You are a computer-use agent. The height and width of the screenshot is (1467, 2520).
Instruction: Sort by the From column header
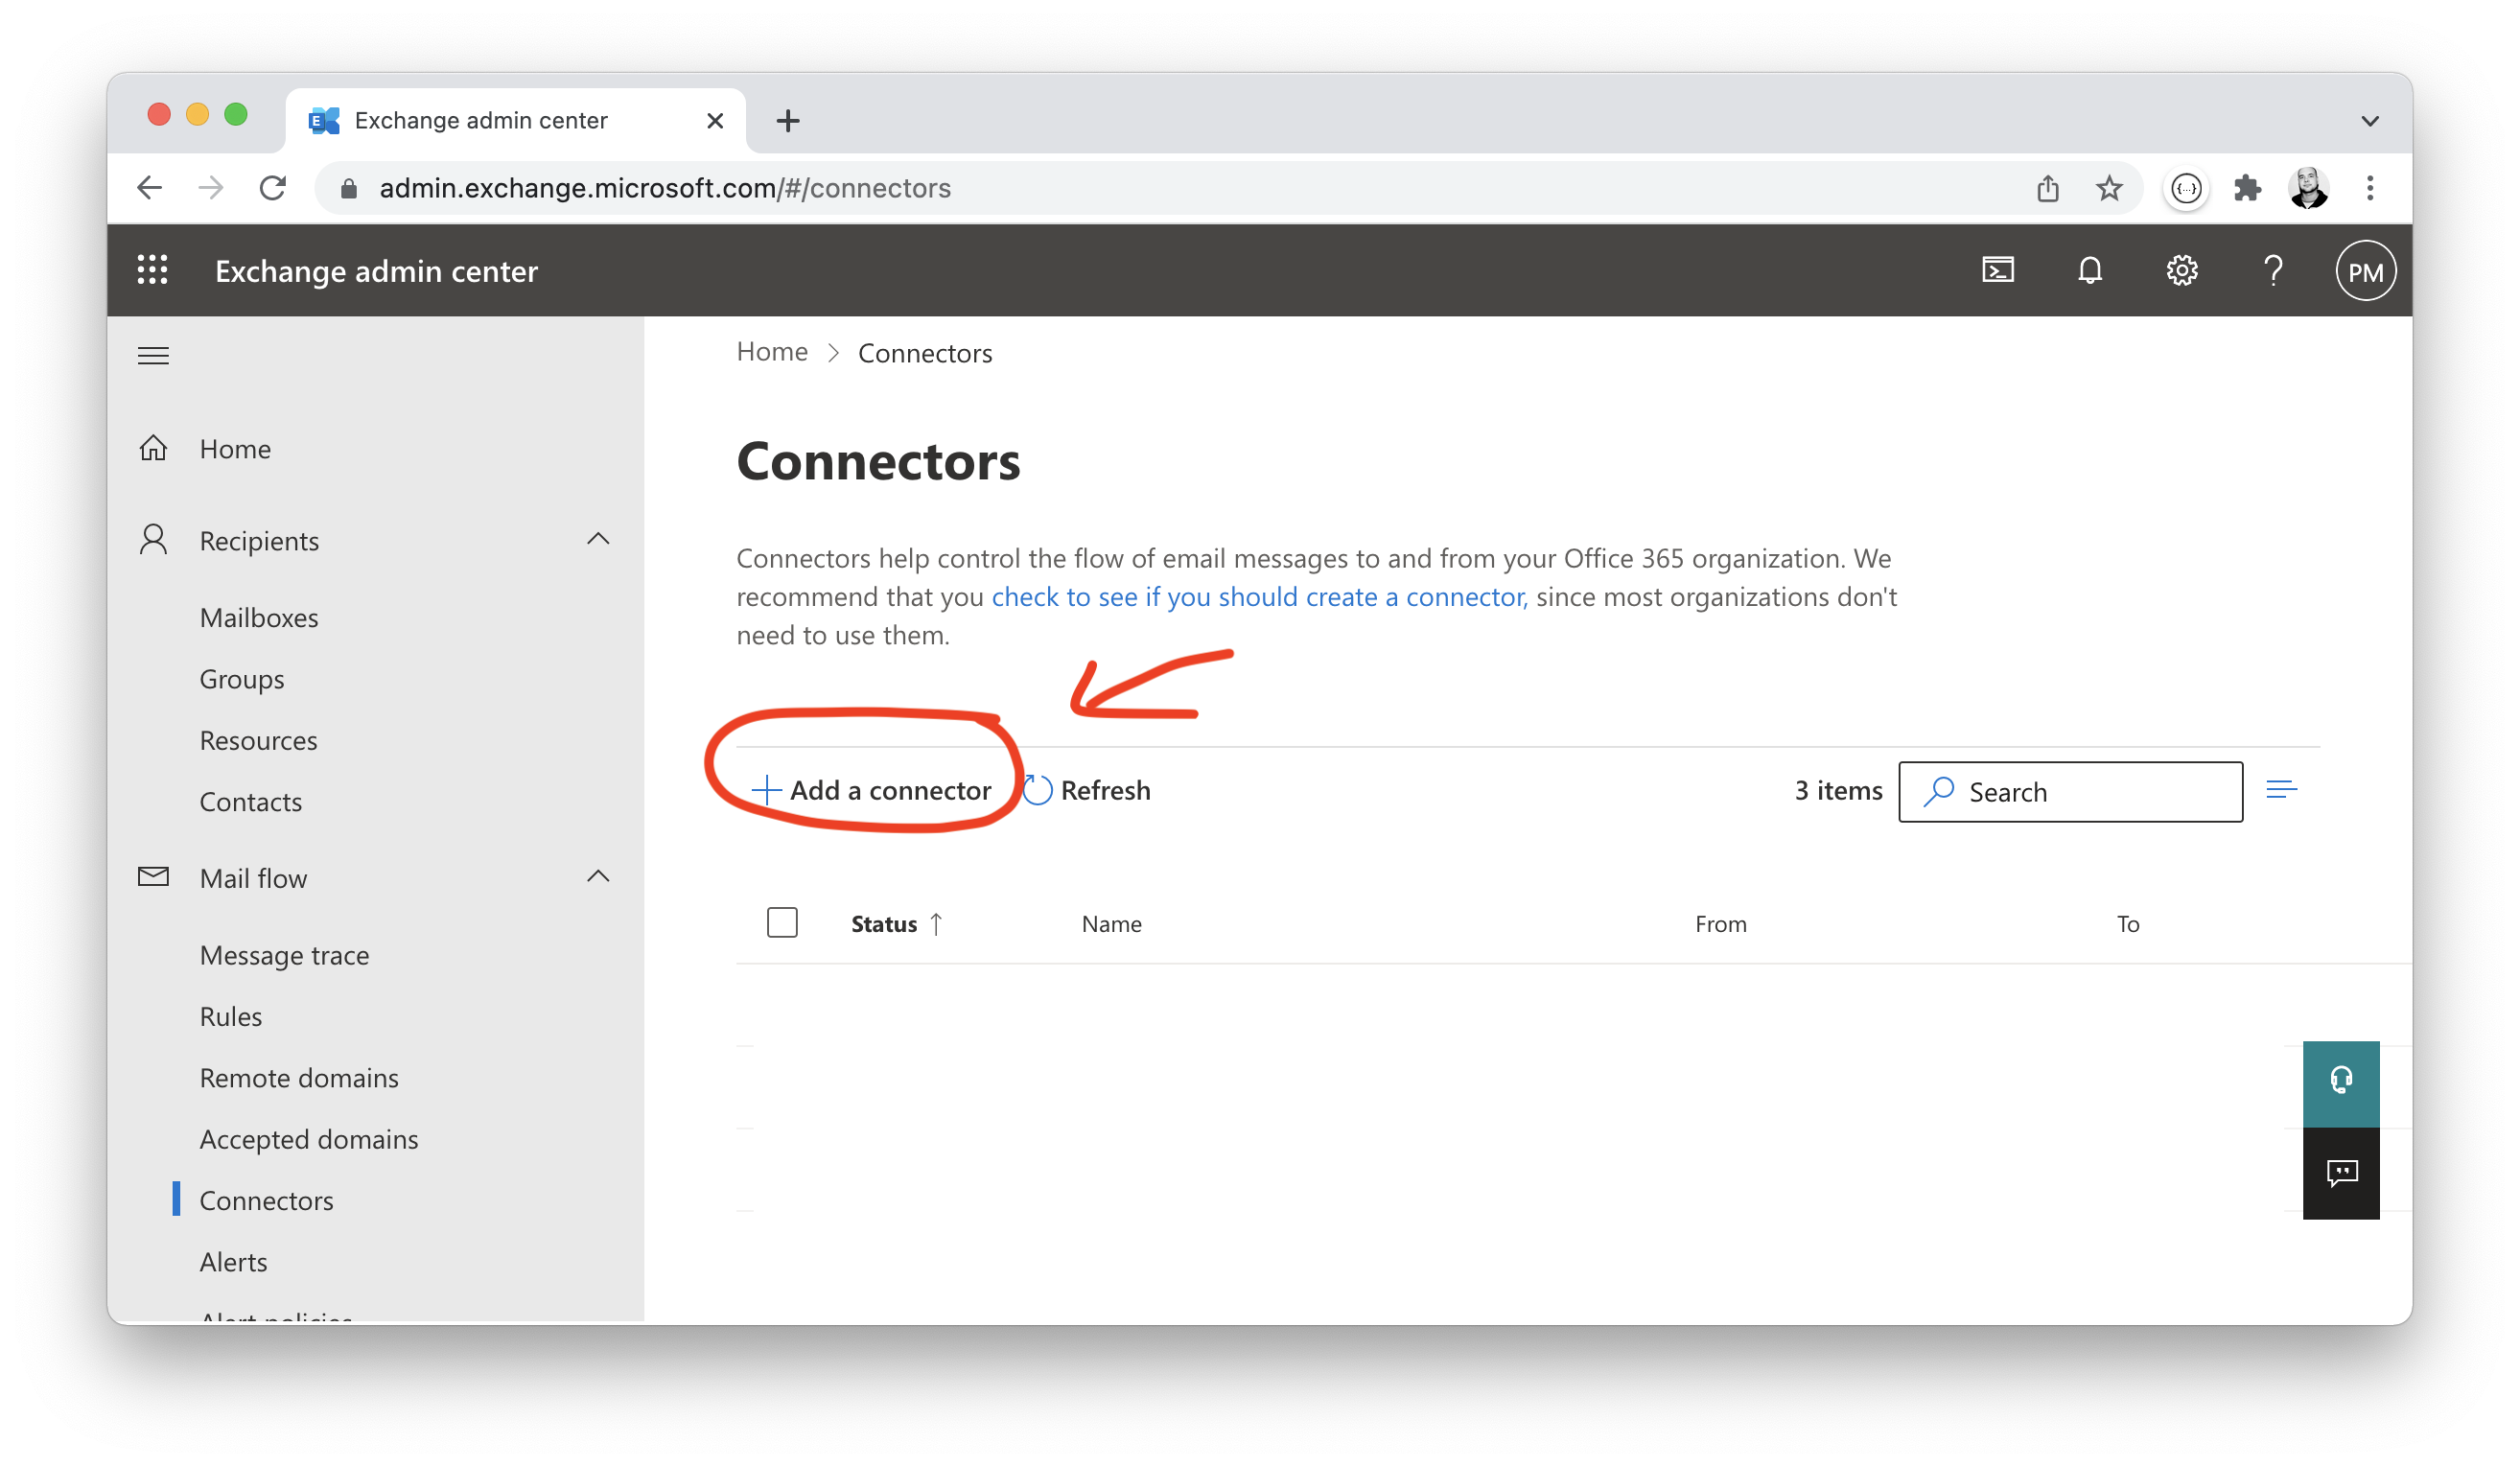(1720, 923)
